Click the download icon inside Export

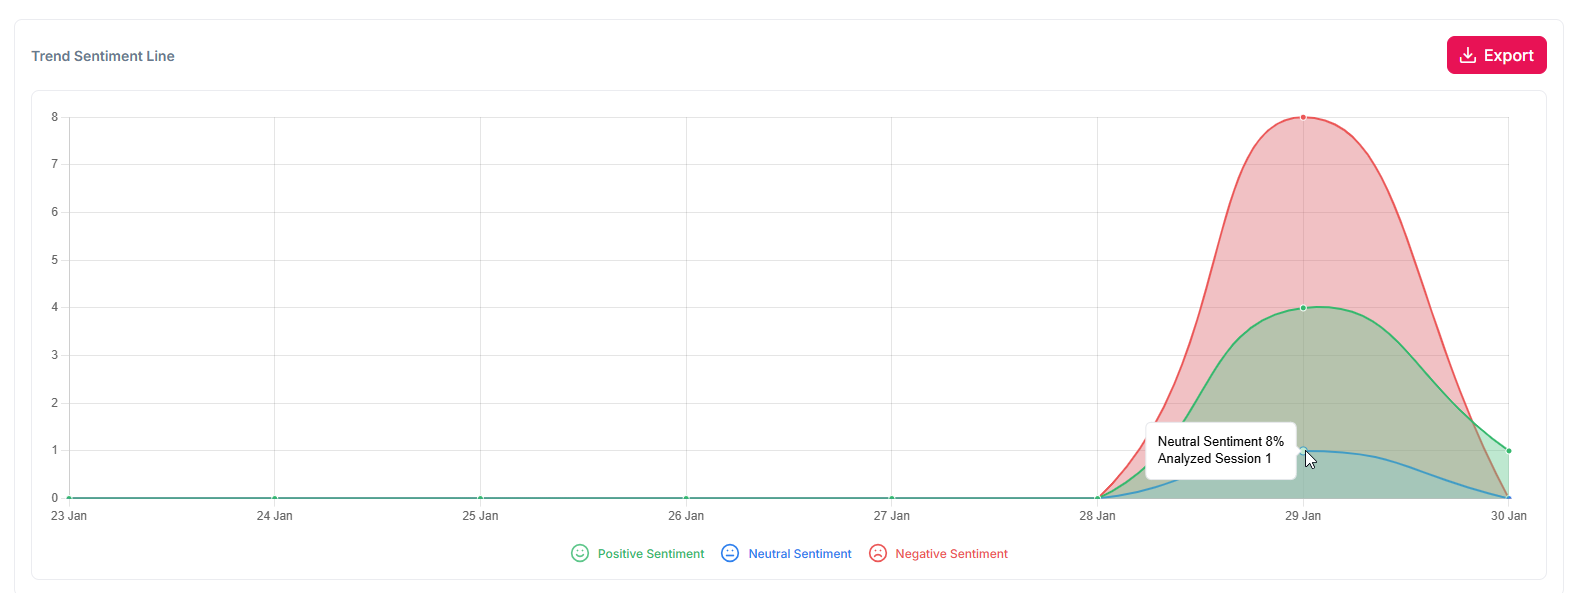(1467, 55)
